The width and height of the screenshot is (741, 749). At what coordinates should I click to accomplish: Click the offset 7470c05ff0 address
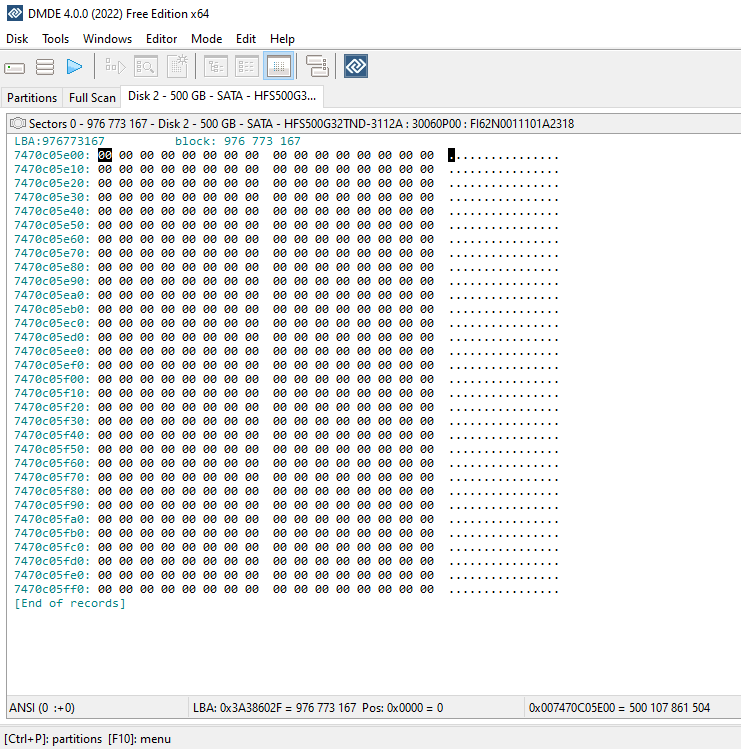[x=52, y=589]
